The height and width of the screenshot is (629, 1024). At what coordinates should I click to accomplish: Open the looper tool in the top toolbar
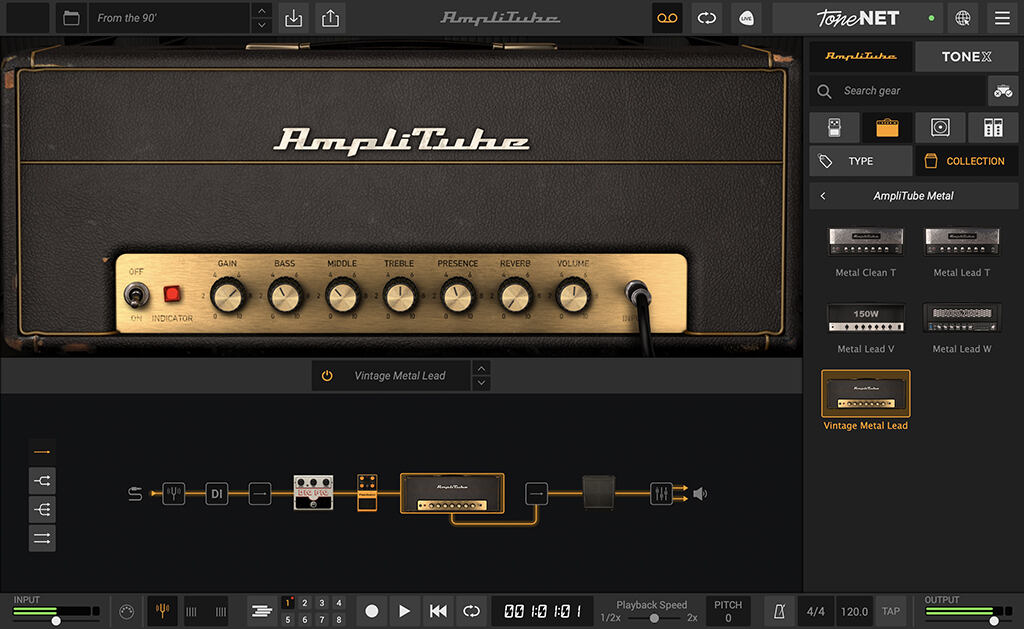coord(667,18)
